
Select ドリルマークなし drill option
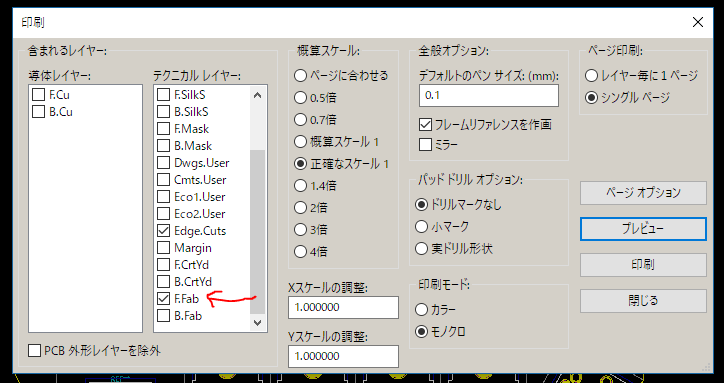[422, 205]
